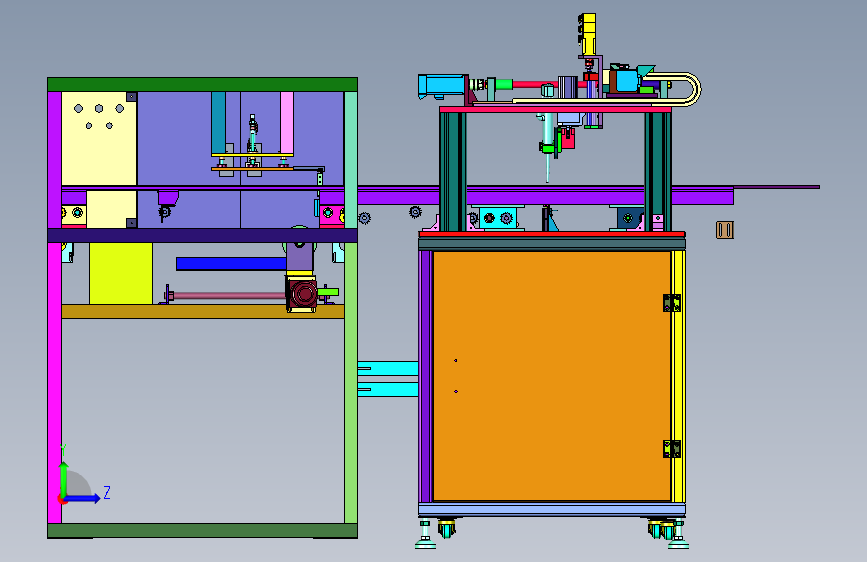Select the red plate atop the cabinet

[552, 235]
